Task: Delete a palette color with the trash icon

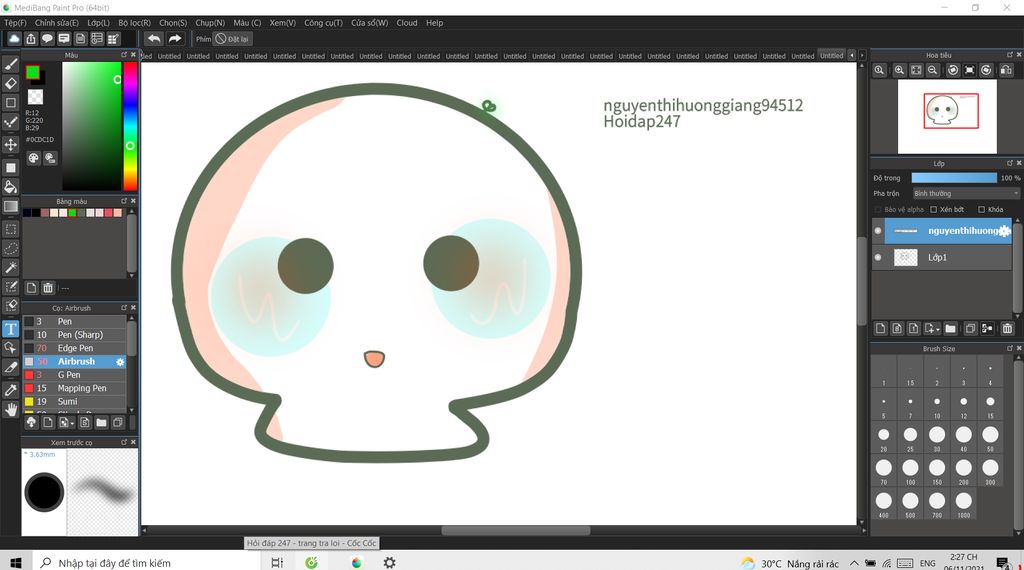Action: click(48, 287)
